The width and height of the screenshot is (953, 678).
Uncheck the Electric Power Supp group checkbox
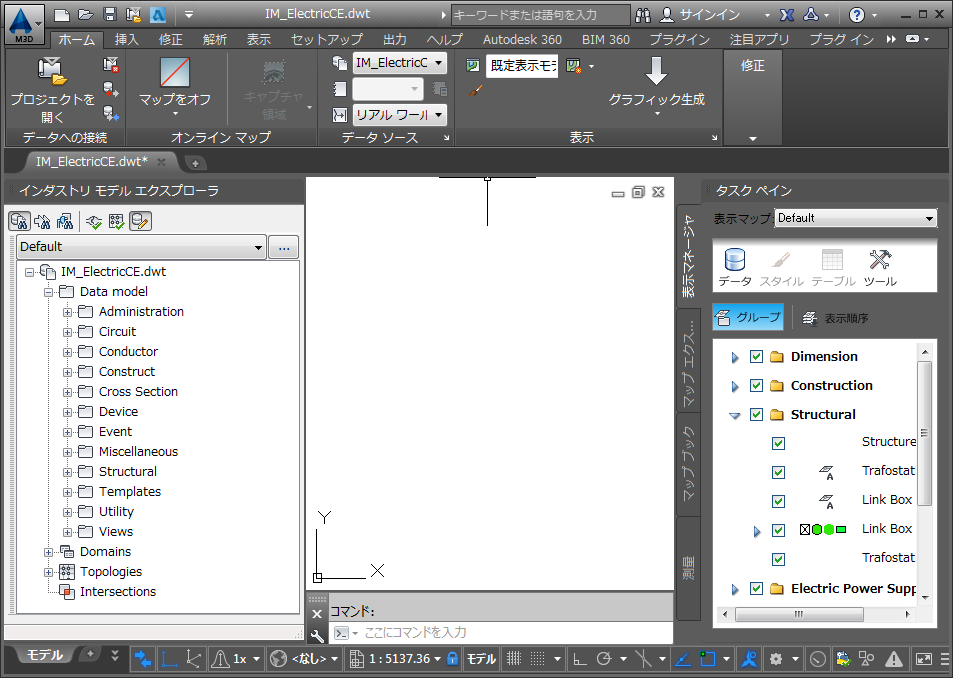(756, 588)
